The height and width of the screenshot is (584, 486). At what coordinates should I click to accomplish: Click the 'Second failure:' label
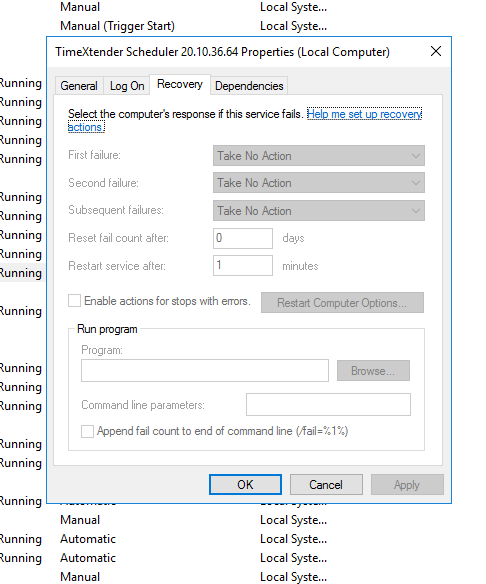[x=103, y=183]
